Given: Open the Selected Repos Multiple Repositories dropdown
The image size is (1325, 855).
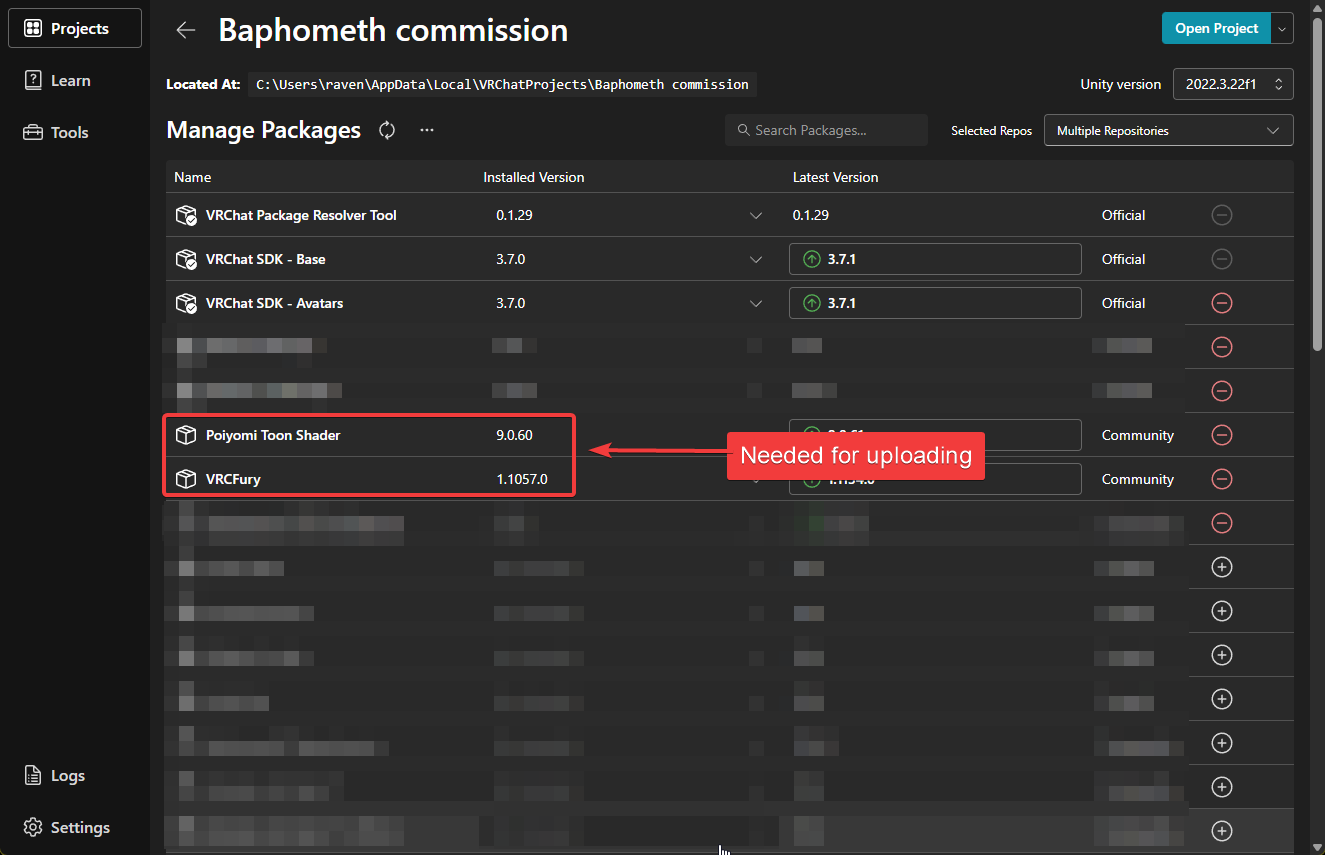Looking at the screenshot, I should point(1168,130).
